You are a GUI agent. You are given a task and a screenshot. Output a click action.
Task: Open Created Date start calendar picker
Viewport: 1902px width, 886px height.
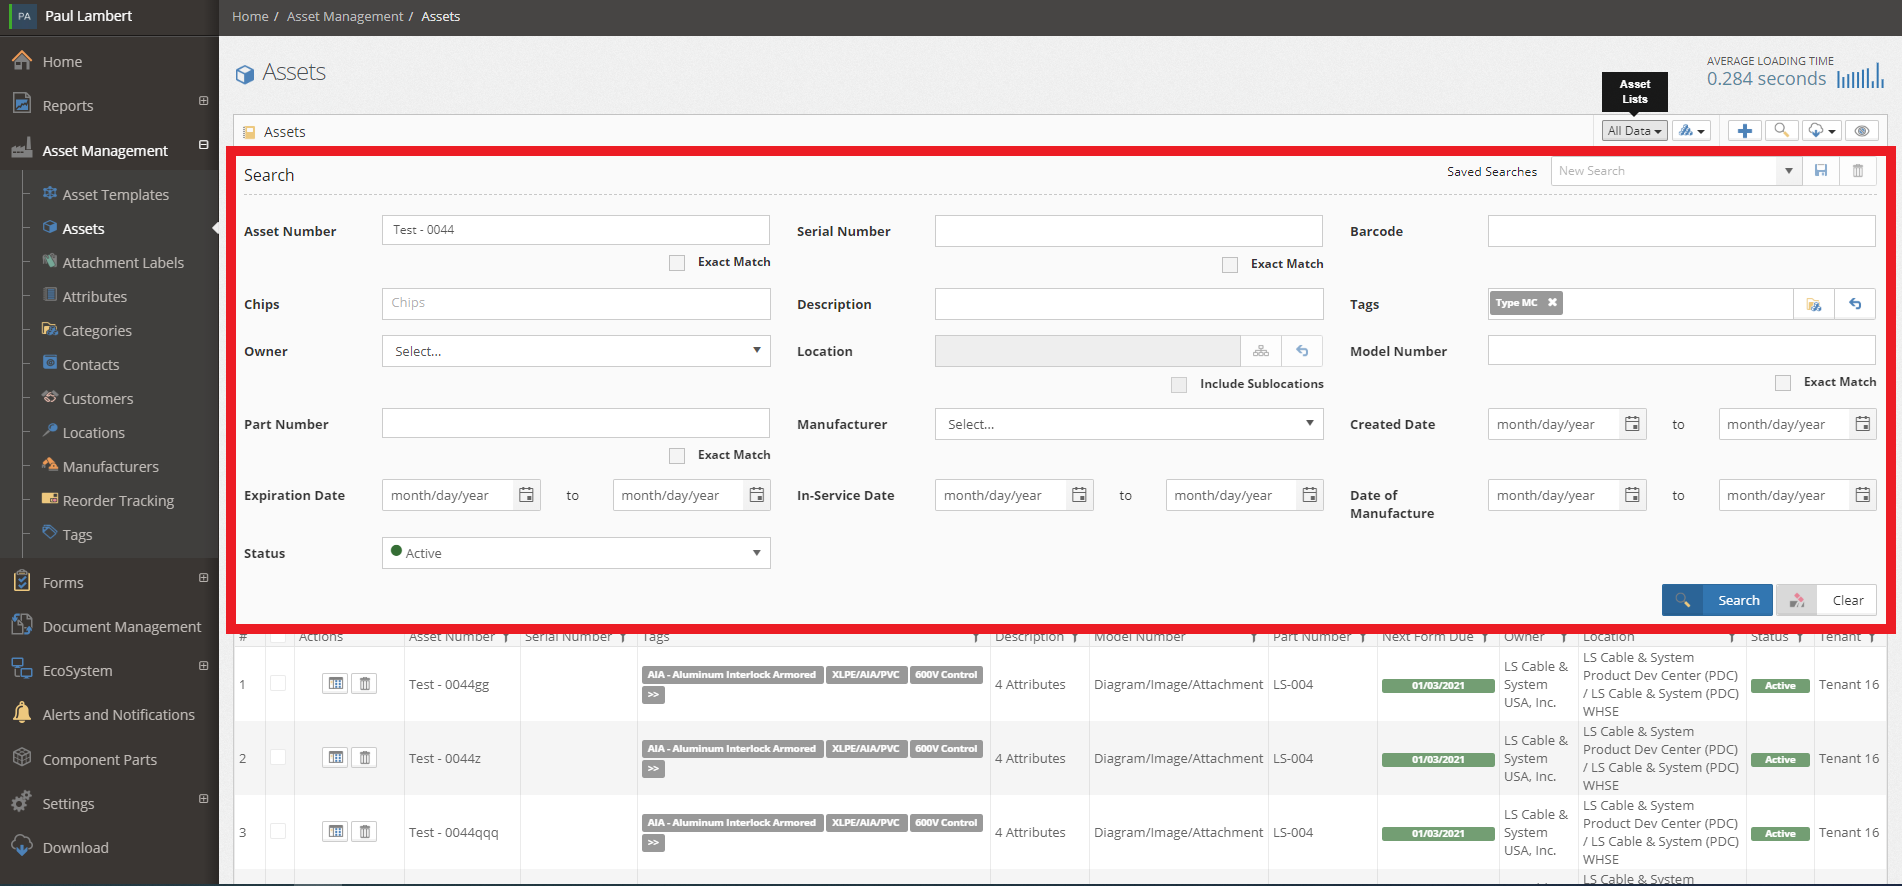1632,424
